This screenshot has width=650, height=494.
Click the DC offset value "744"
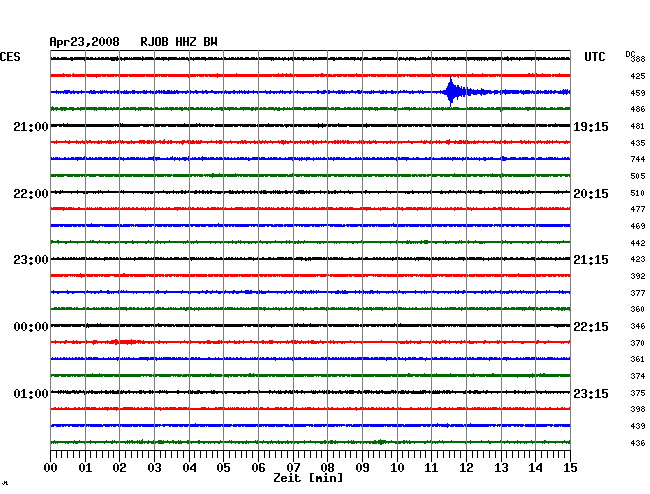[x=638, y=159]
